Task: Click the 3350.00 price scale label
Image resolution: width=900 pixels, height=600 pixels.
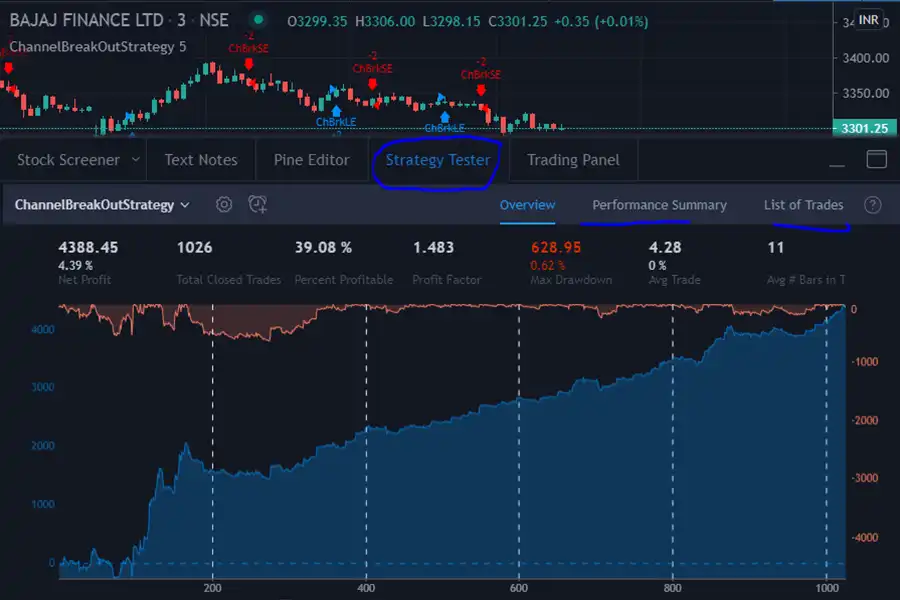Action: pos(866,93)
